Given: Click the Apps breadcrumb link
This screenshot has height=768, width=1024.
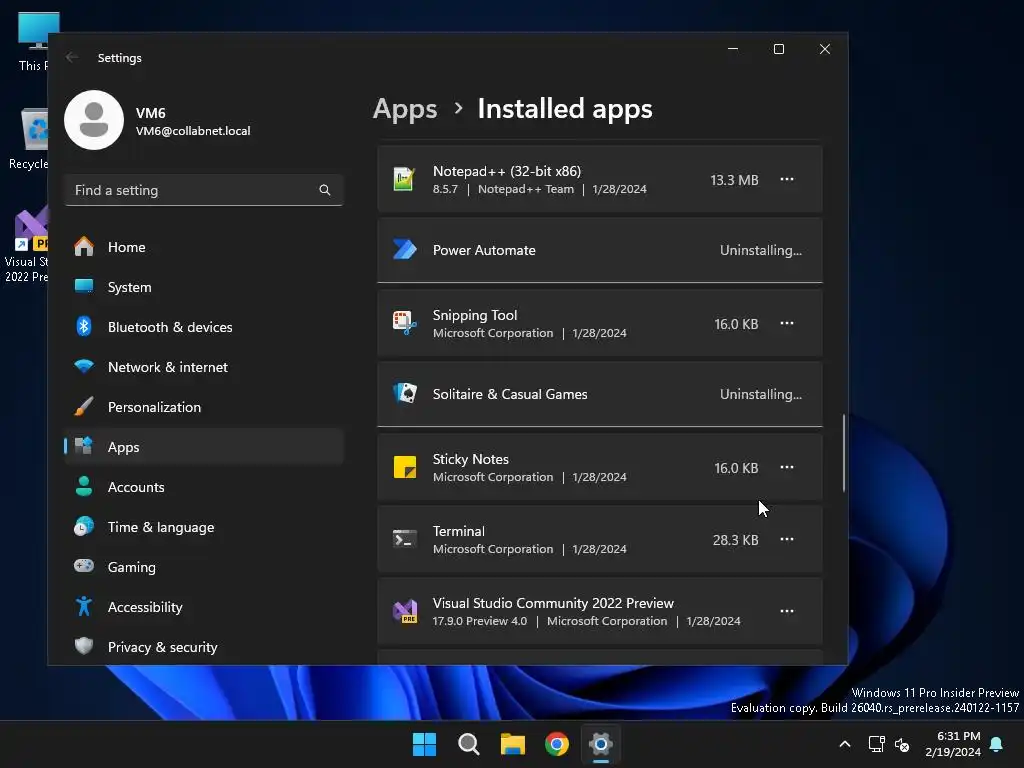Looking at the screenshot, I should [405, 108].
